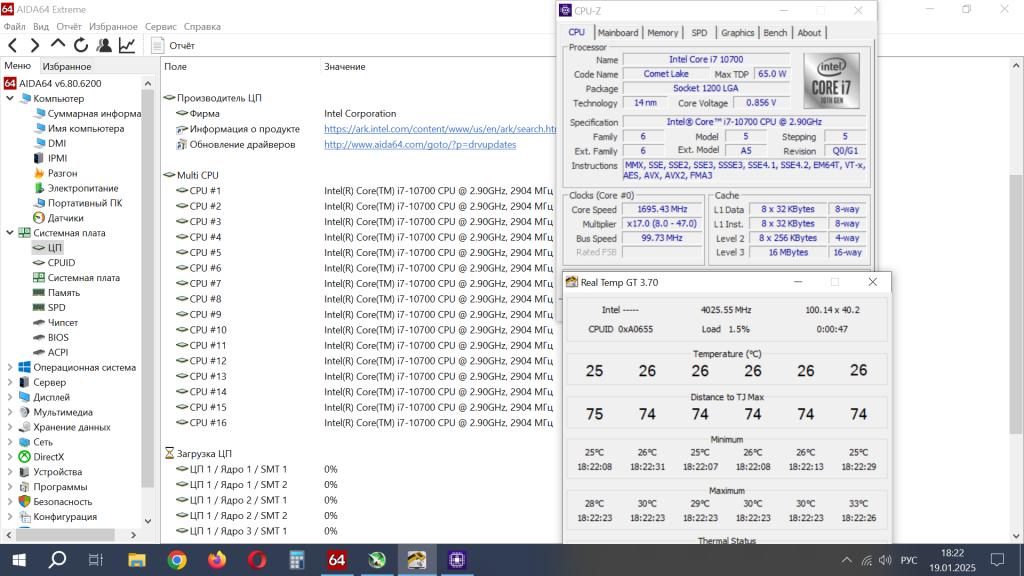Go up one level with up arrow
The width and height of the screenshot is (1024, 576).
coord(58,44)
